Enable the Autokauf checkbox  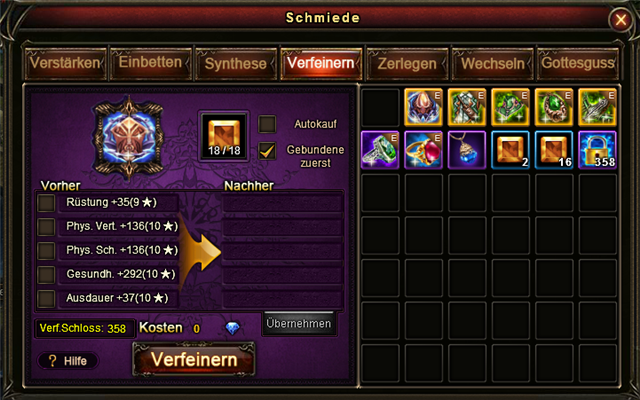click(267, 124)
